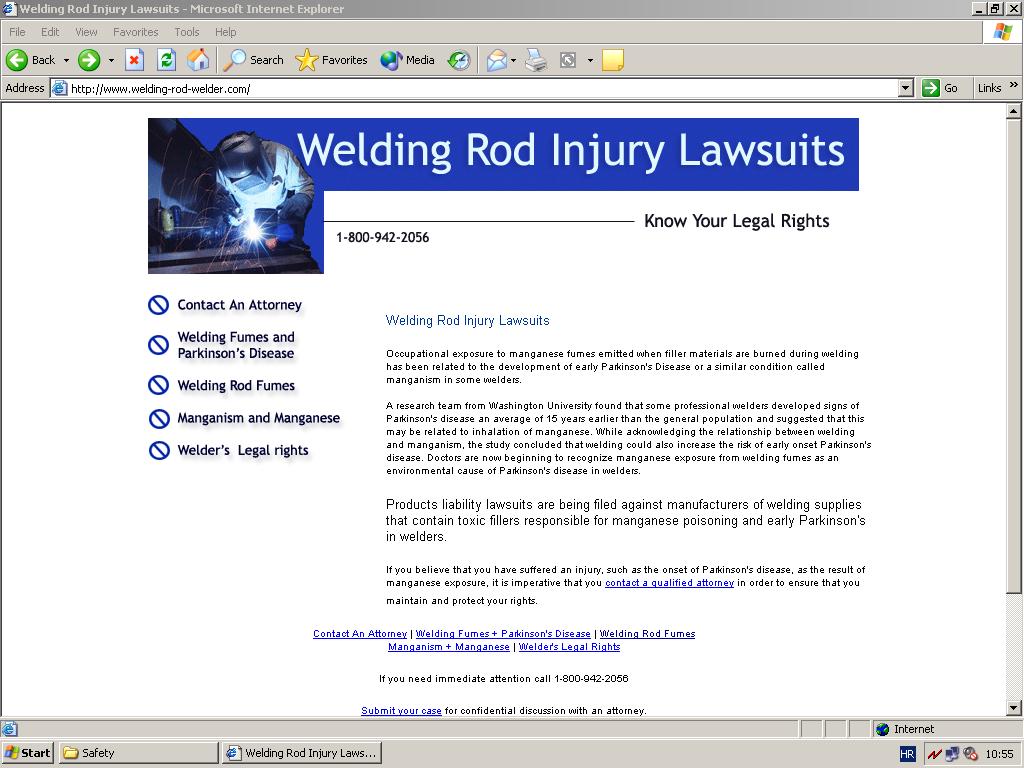Open the Favorites star button
This screenshot has height=768, width=1024.
pyautogui.click(x=331, y=60)
